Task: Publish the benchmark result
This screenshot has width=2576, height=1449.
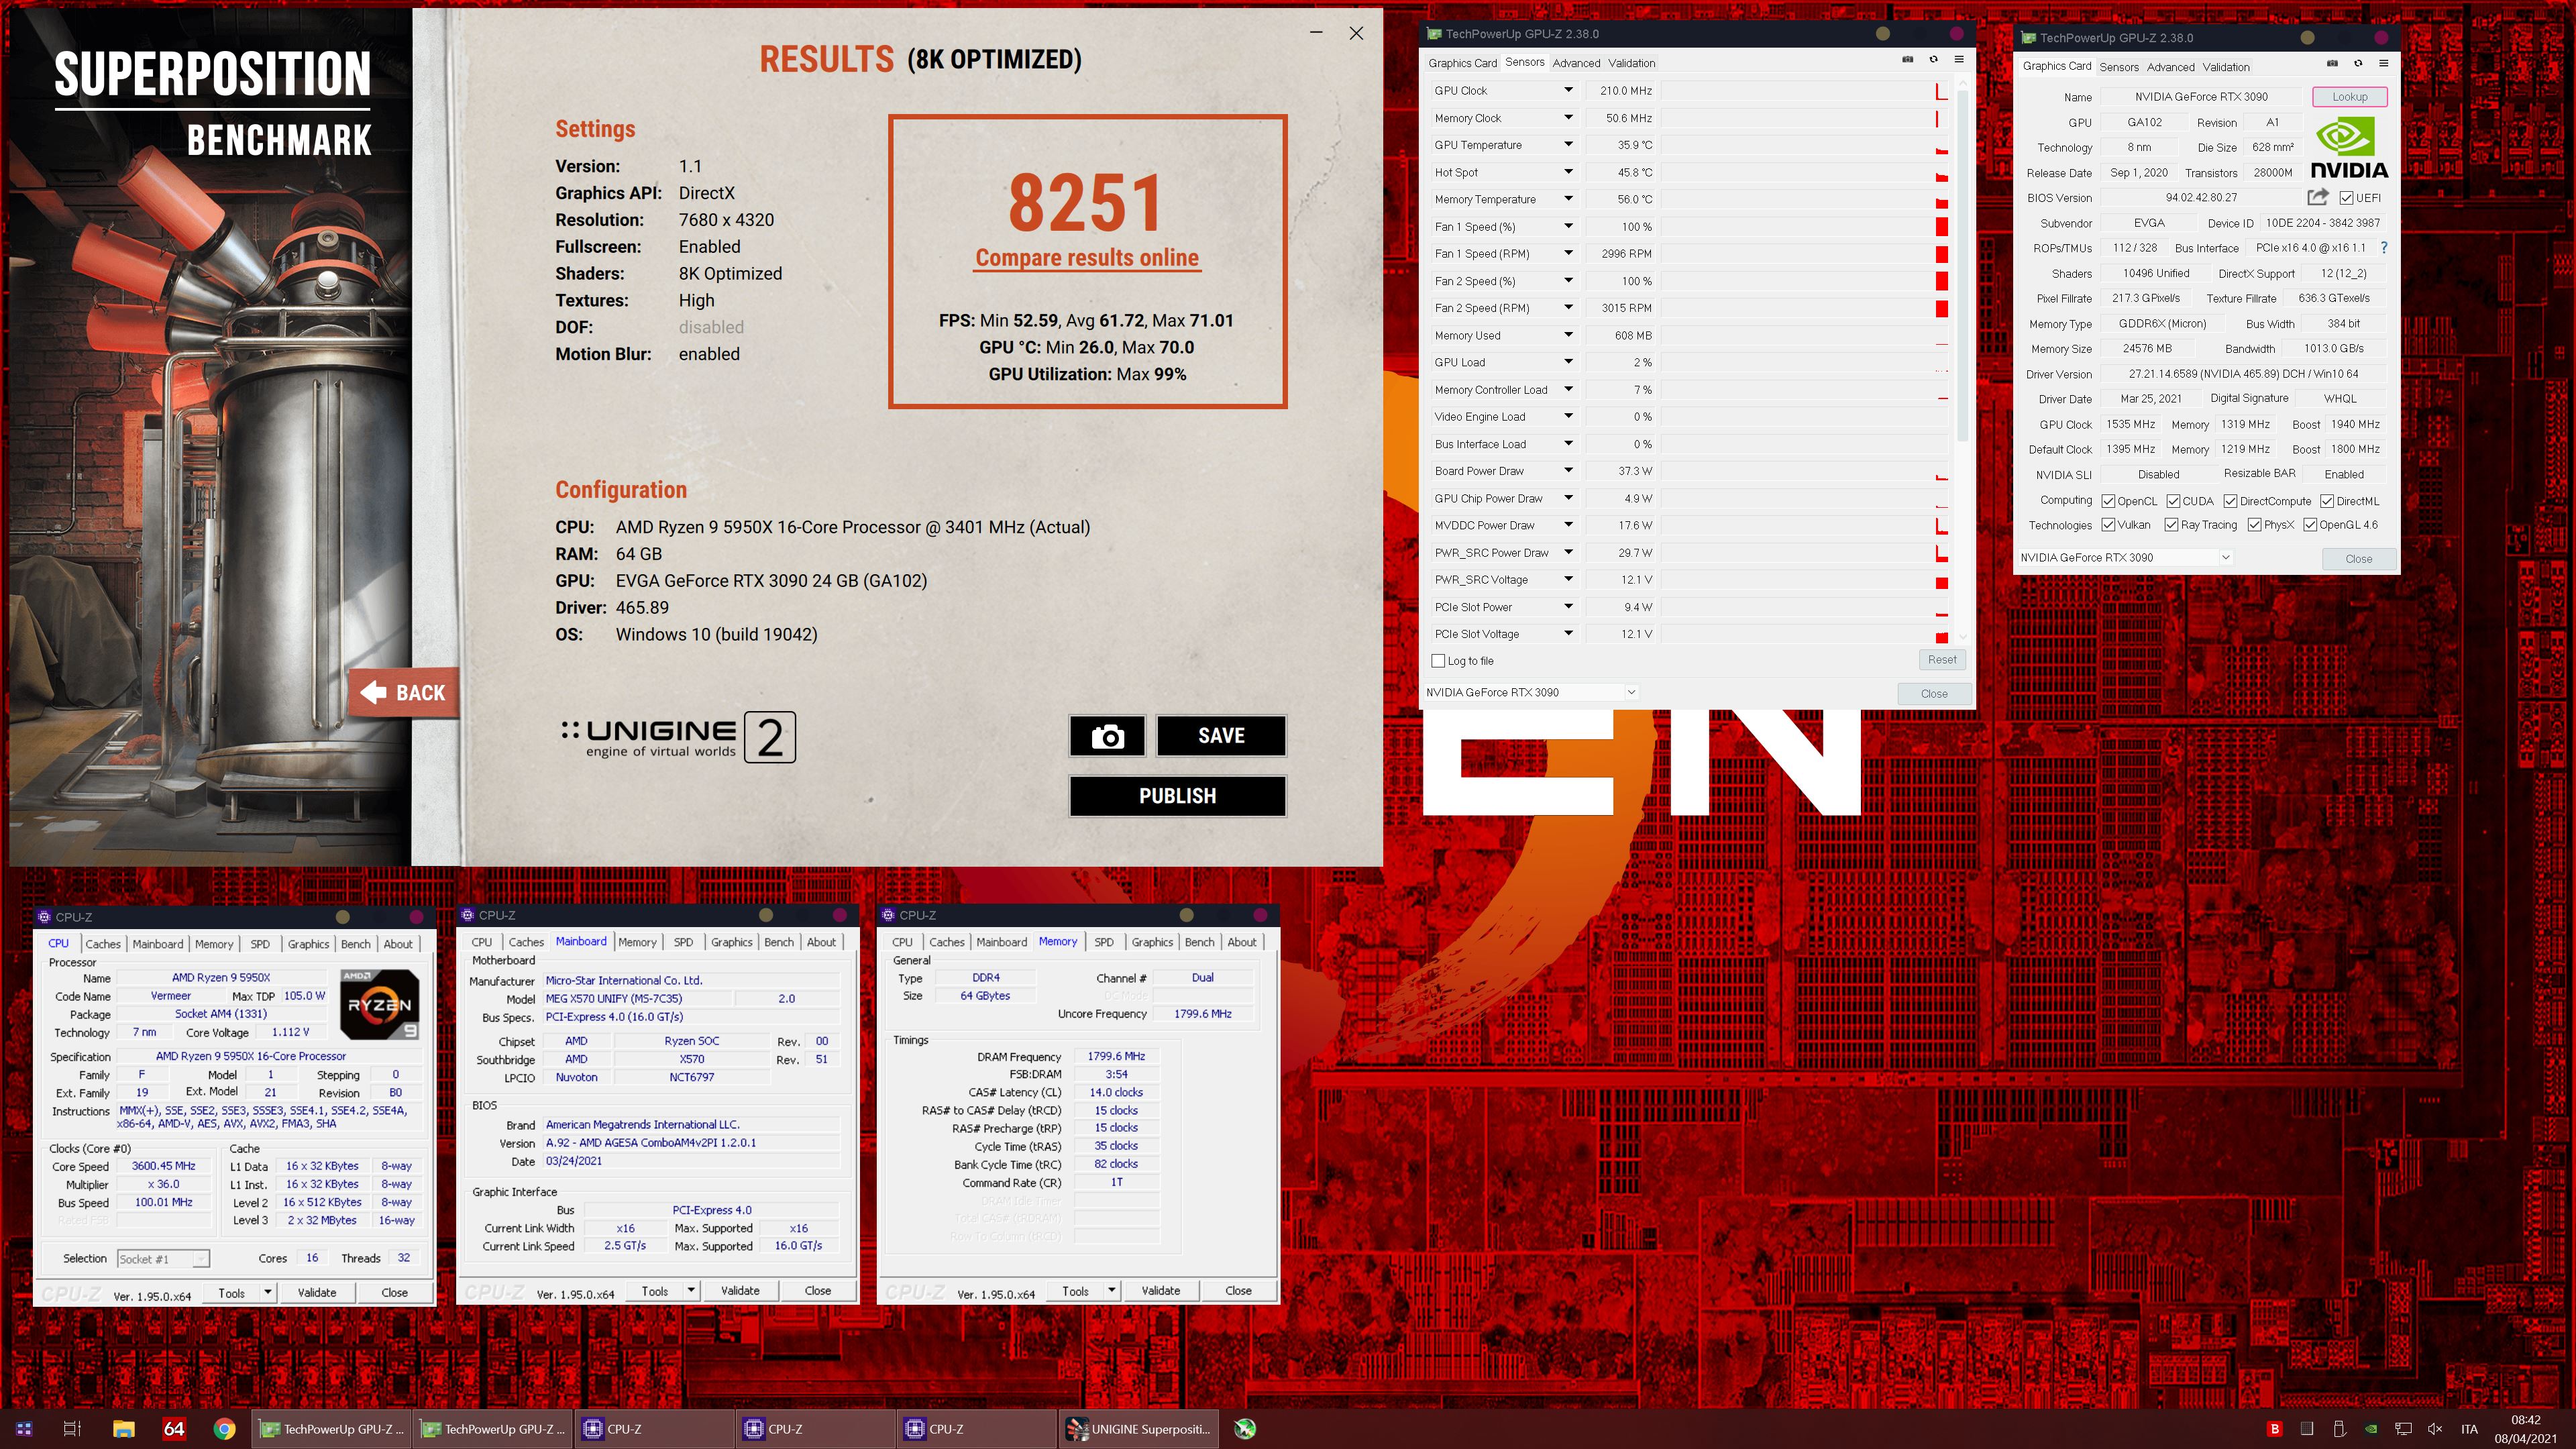Action: pyautogui.click(x=1177, y=796)
